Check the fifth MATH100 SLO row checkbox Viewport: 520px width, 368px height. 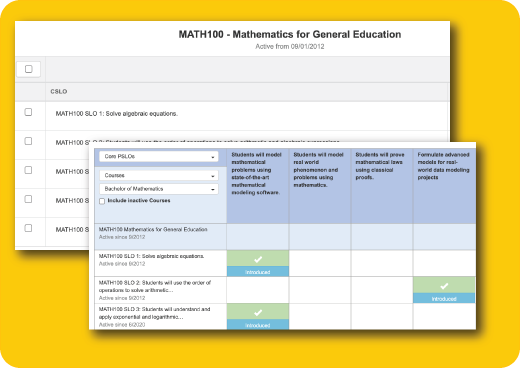coord(28,228)
